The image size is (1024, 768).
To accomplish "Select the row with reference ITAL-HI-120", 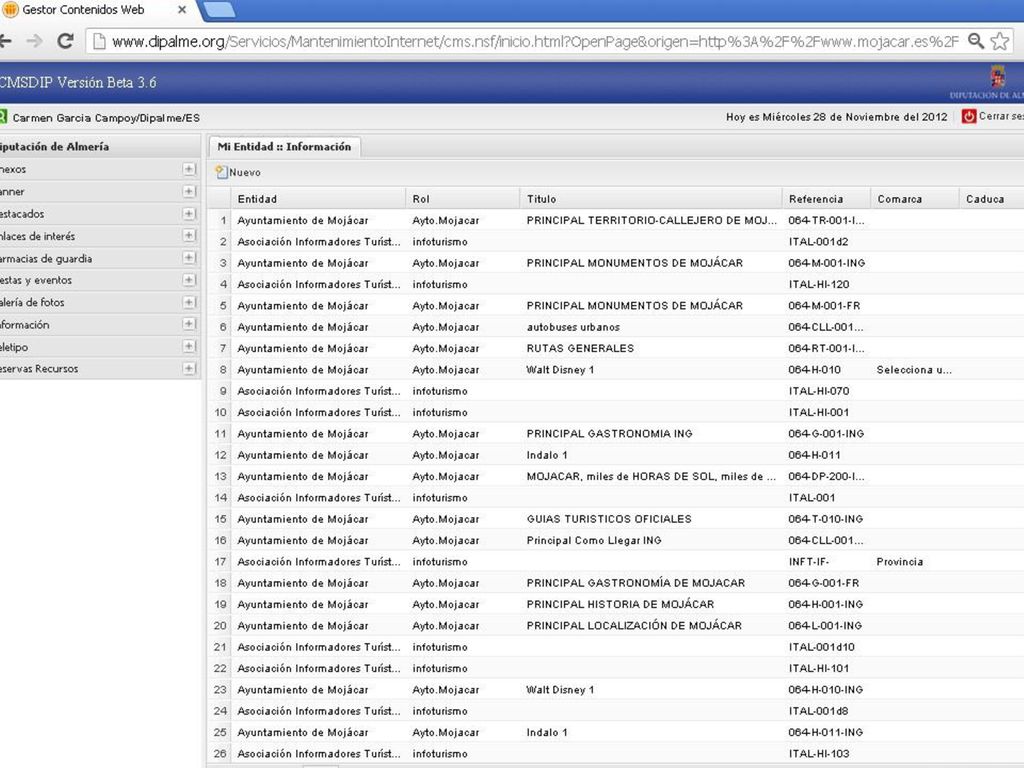I will [x=616, y=284].
